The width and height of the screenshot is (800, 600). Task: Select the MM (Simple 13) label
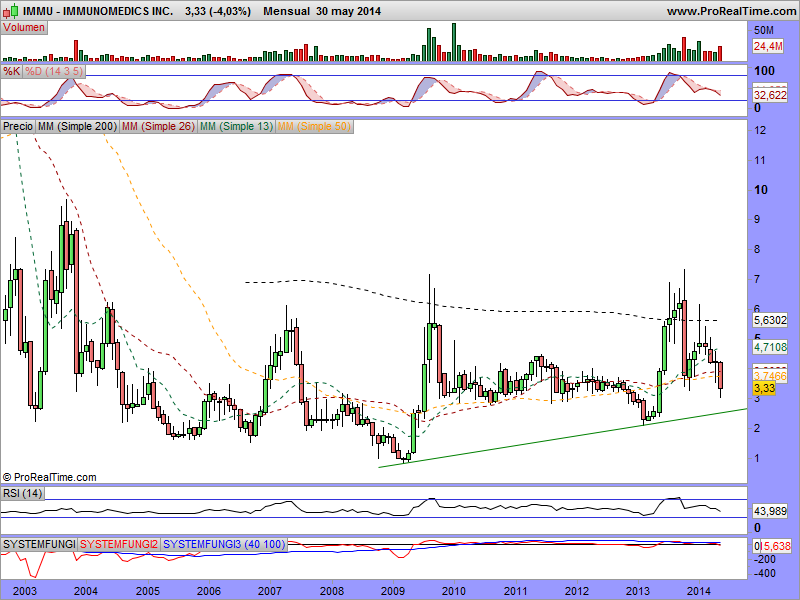236,126
